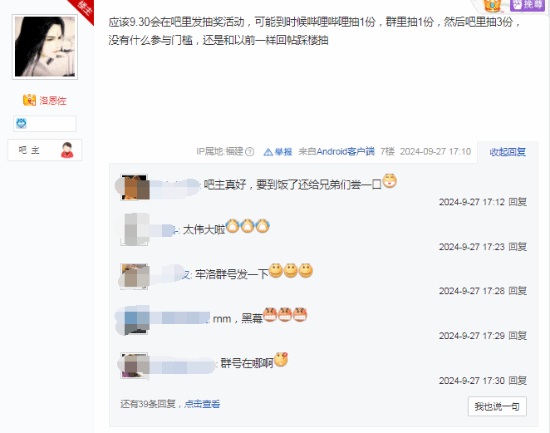Expand remaining replies via 点击查看
This screenshot has height=433, width=550.
(x=202, y=404)
